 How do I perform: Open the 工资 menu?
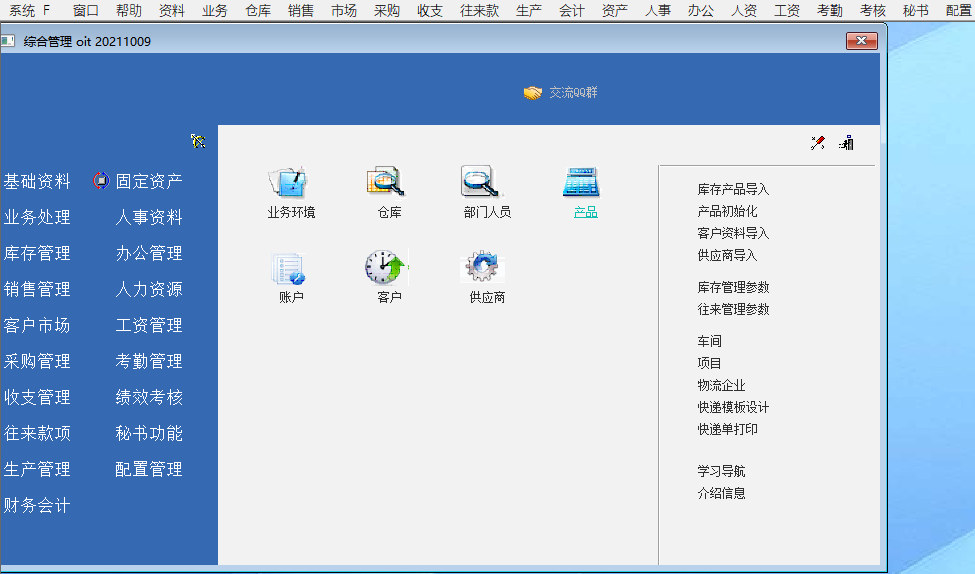pyautogui.click(x=787, y=11)
